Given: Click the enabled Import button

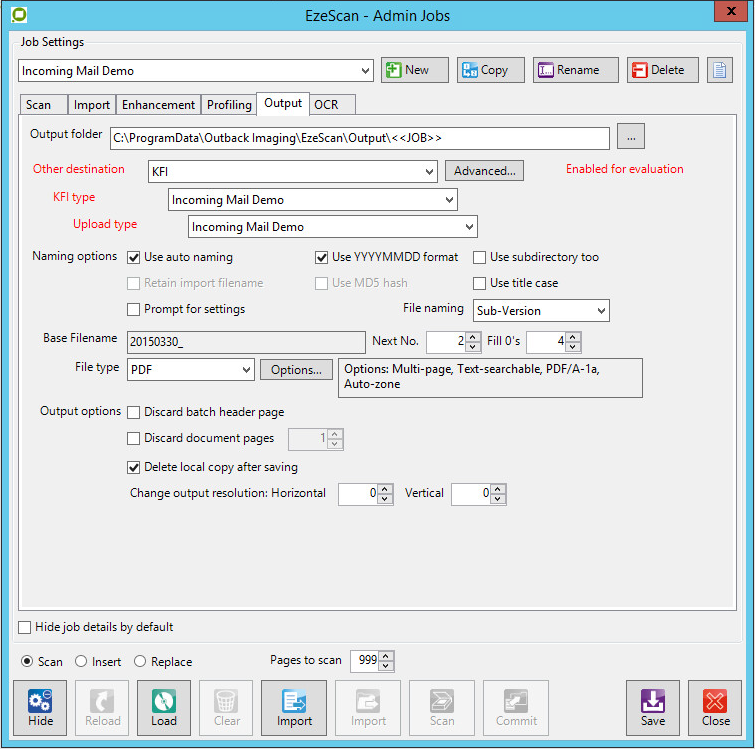Looking at the screenshot, I should tap(294, 707).
